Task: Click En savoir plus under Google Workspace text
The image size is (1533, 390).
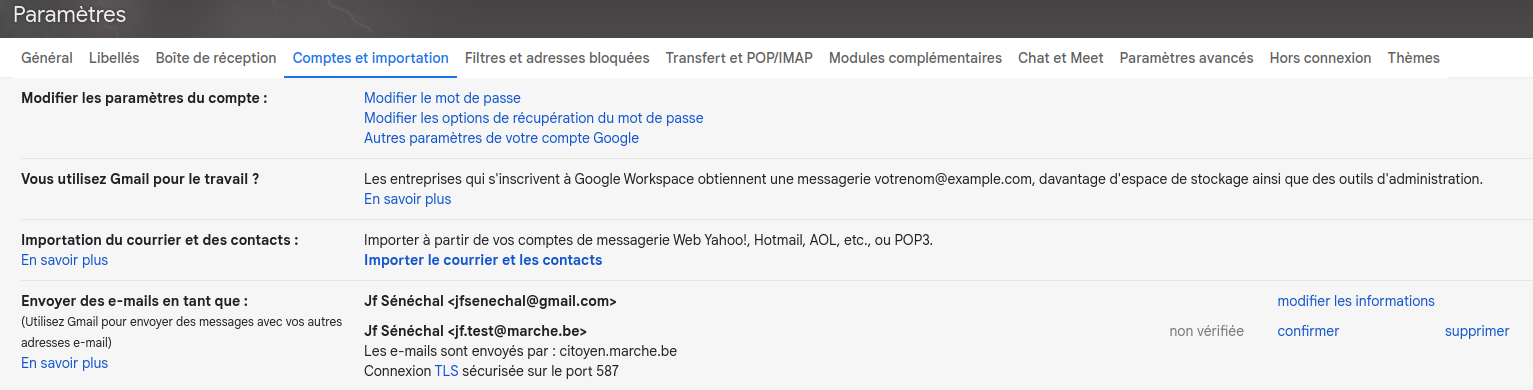Action: point(408,199)
